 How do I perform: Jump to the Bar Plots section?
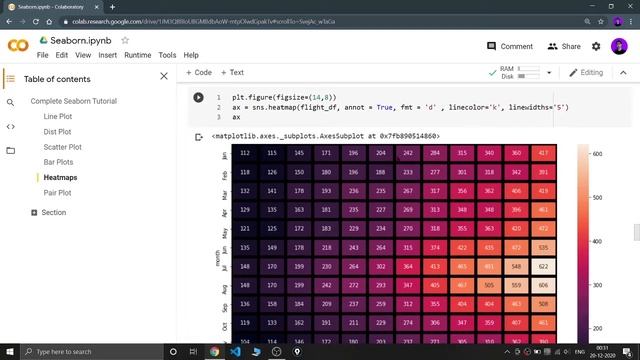pyautogui.click(x=58, y=162)
